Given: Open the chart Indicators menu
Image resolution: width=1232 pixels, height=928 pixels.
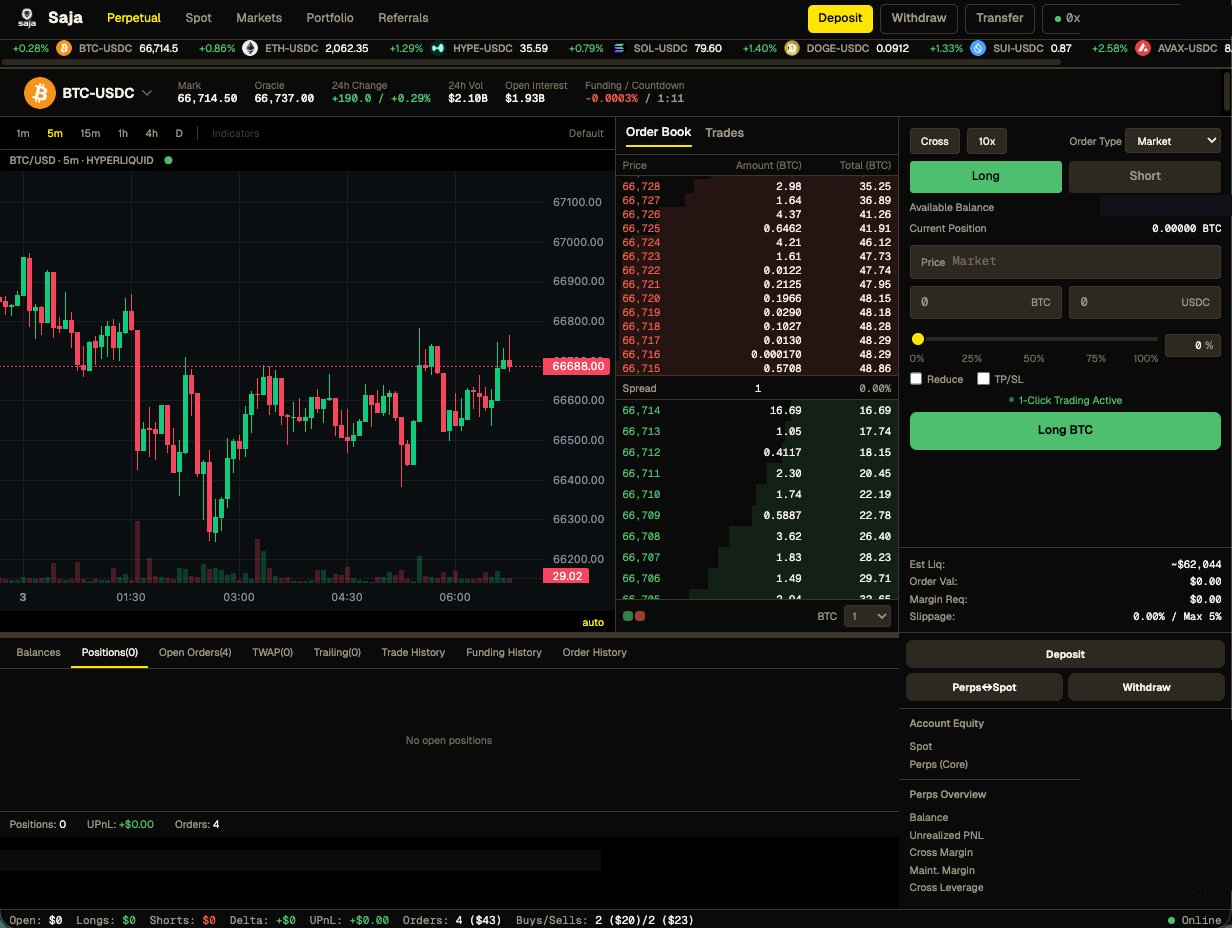Looking at the screenshot, I should click(x=235, y=133).
